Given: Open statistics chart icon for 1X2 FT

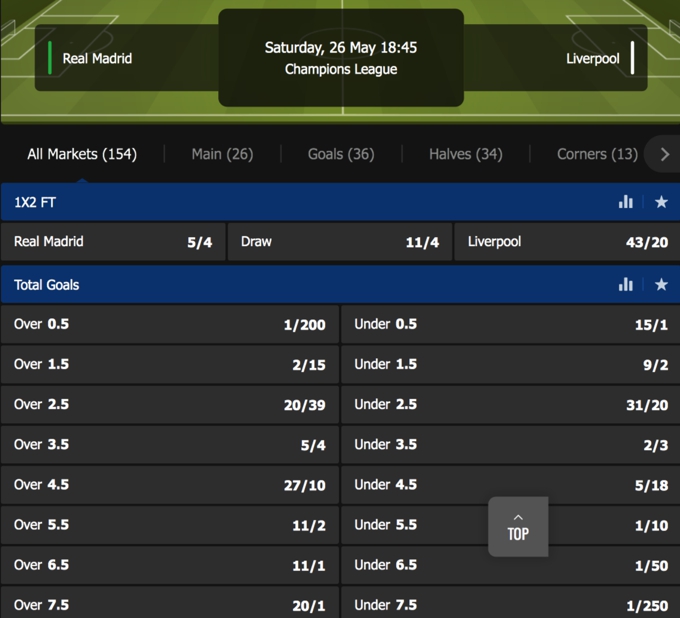Looking at the screenshot, I should [x=625, y=202].
